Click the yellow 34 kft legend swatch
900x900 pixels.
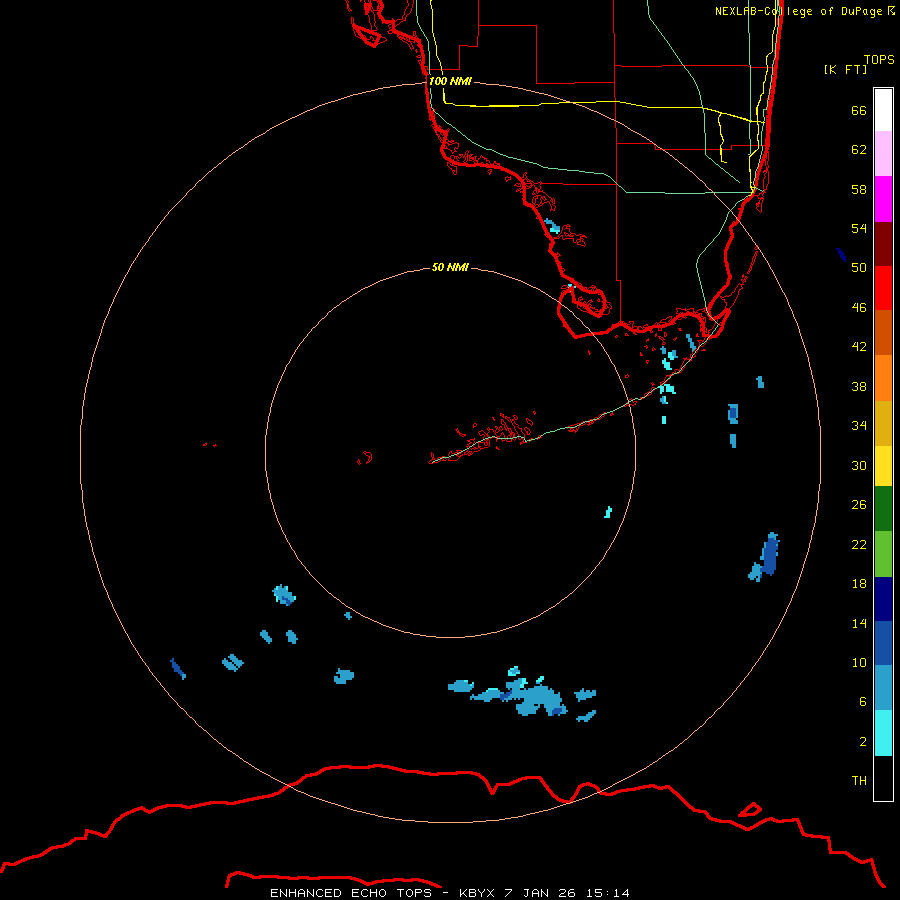click(883, 466)
